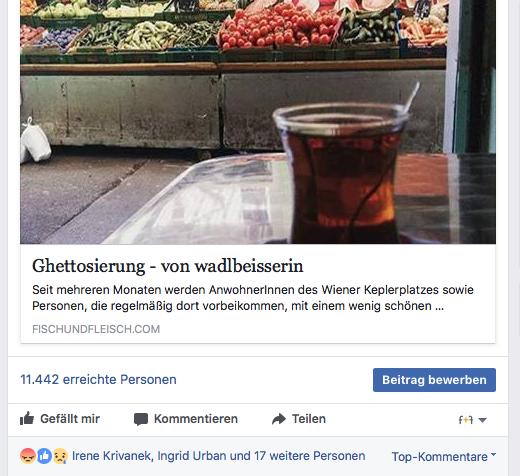This screenshot has height=476, width=520.
Task: Click the Beitrag bewerben button
Action: [x=434, y=380]
